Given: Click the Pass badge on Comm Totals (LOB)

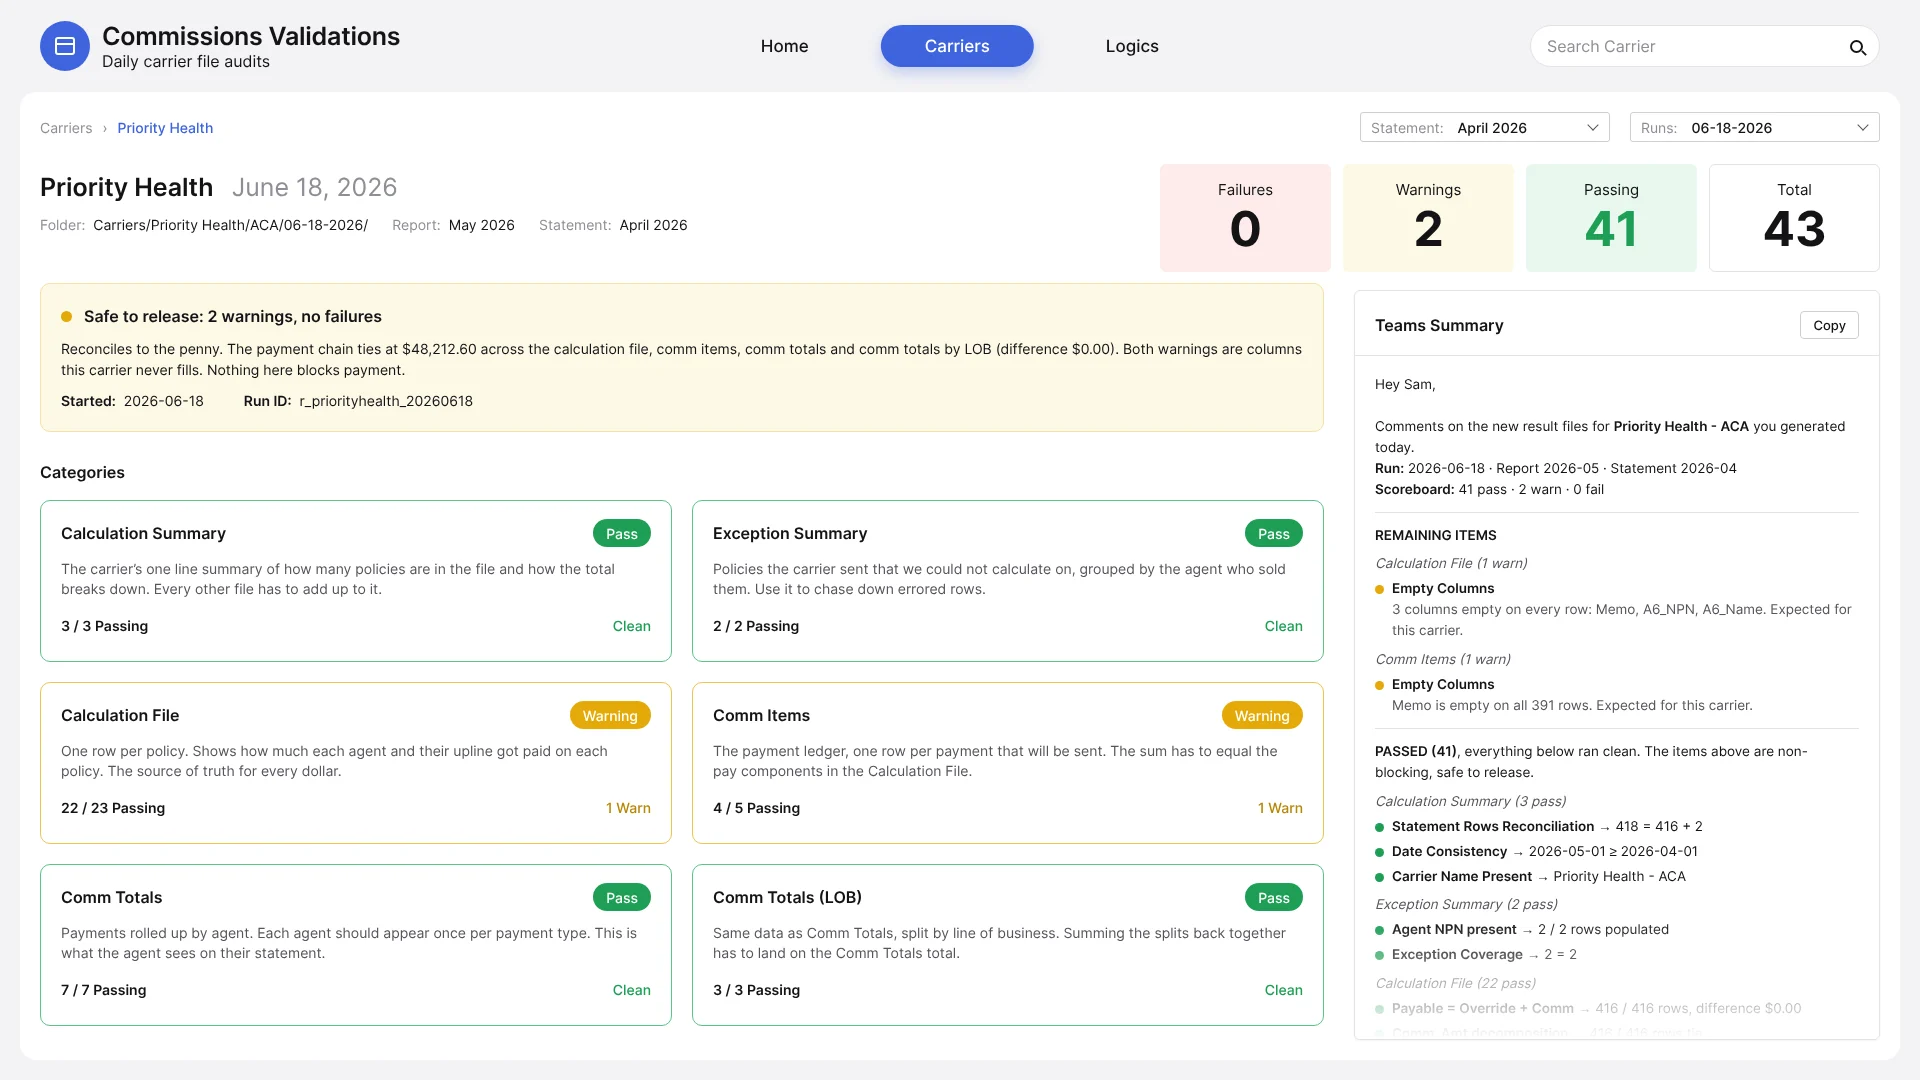Looking at the screenshot, I should (1273, 898).
